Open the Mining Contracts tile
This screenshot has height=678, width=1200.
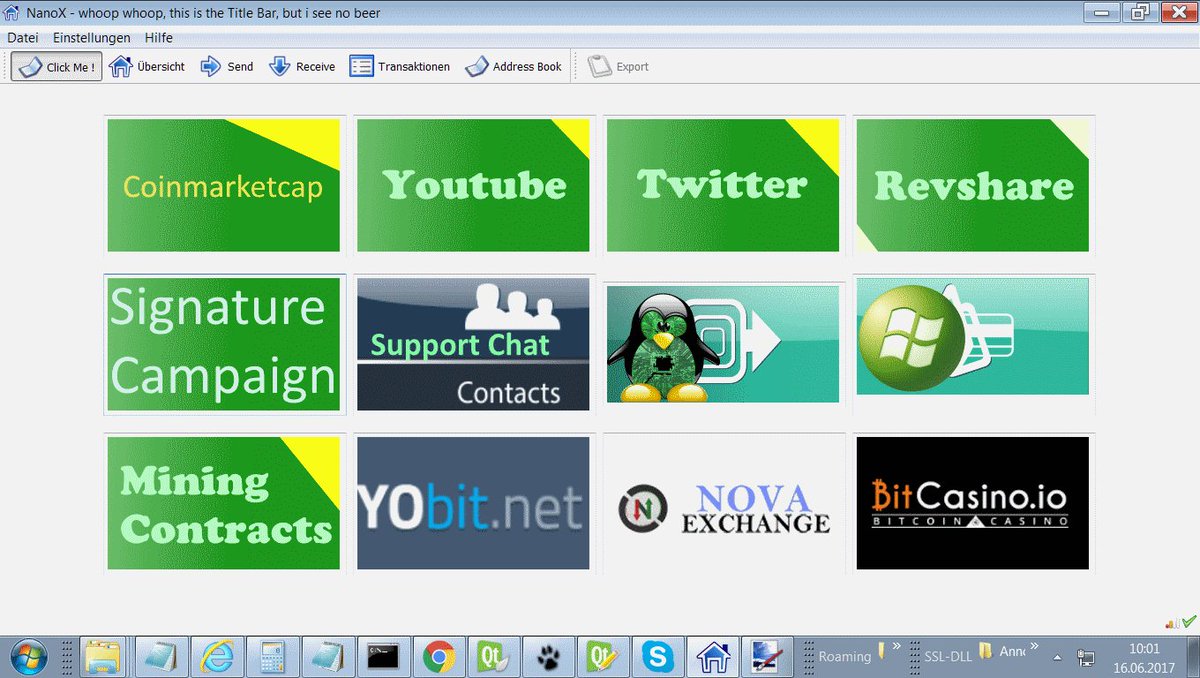coord(223,503)
